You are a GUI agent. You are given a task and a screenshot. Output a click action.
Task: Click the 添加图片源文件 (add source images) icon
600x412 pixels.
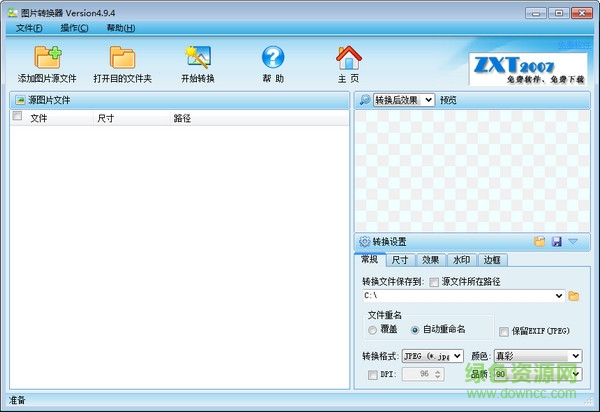[x=47, y=58]
